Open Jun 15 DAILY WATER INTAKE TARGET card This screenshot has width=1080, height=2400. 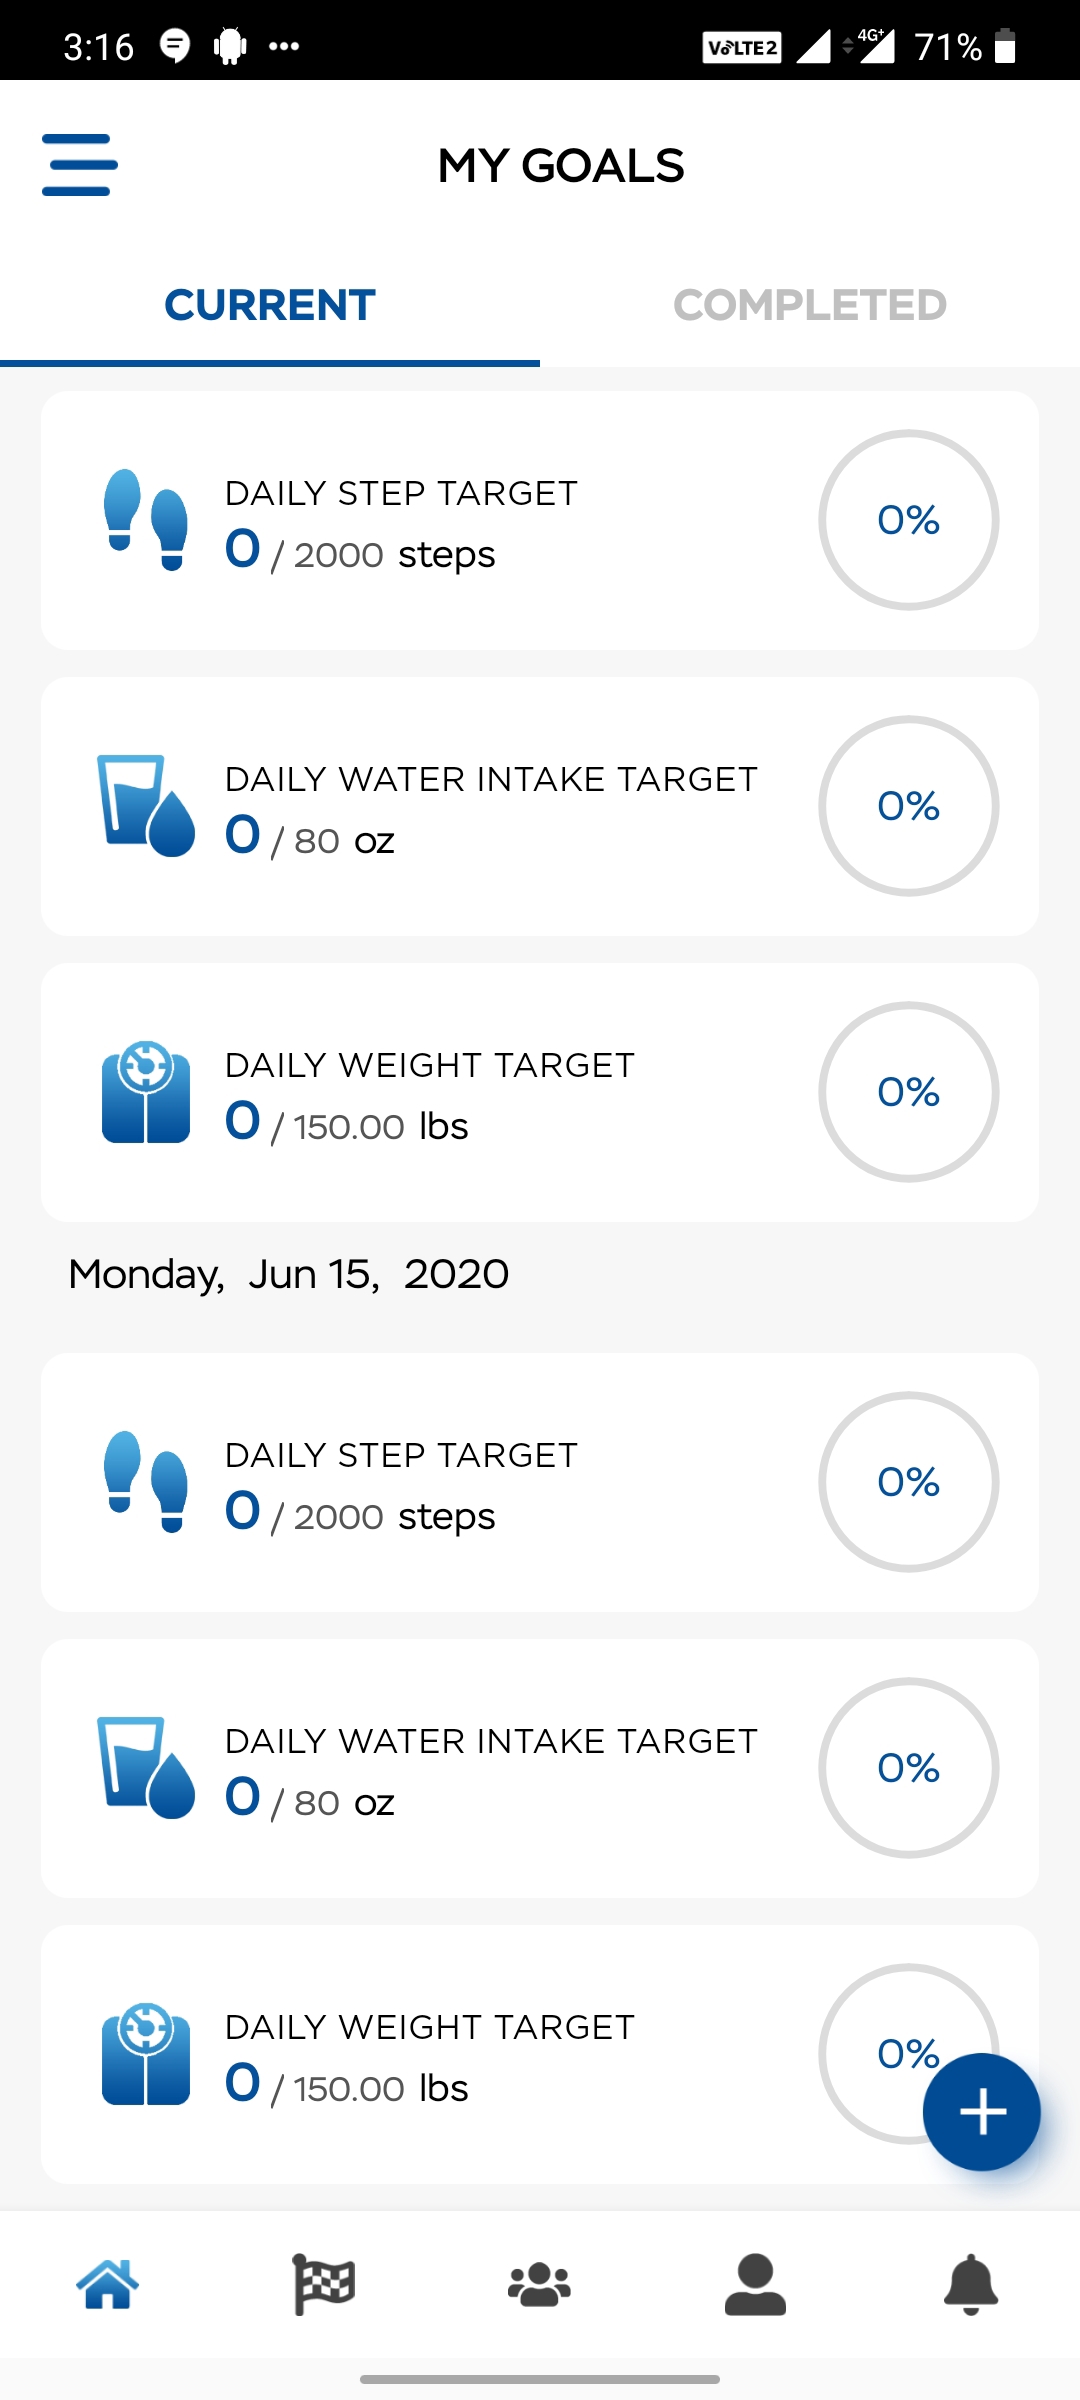540,1768
